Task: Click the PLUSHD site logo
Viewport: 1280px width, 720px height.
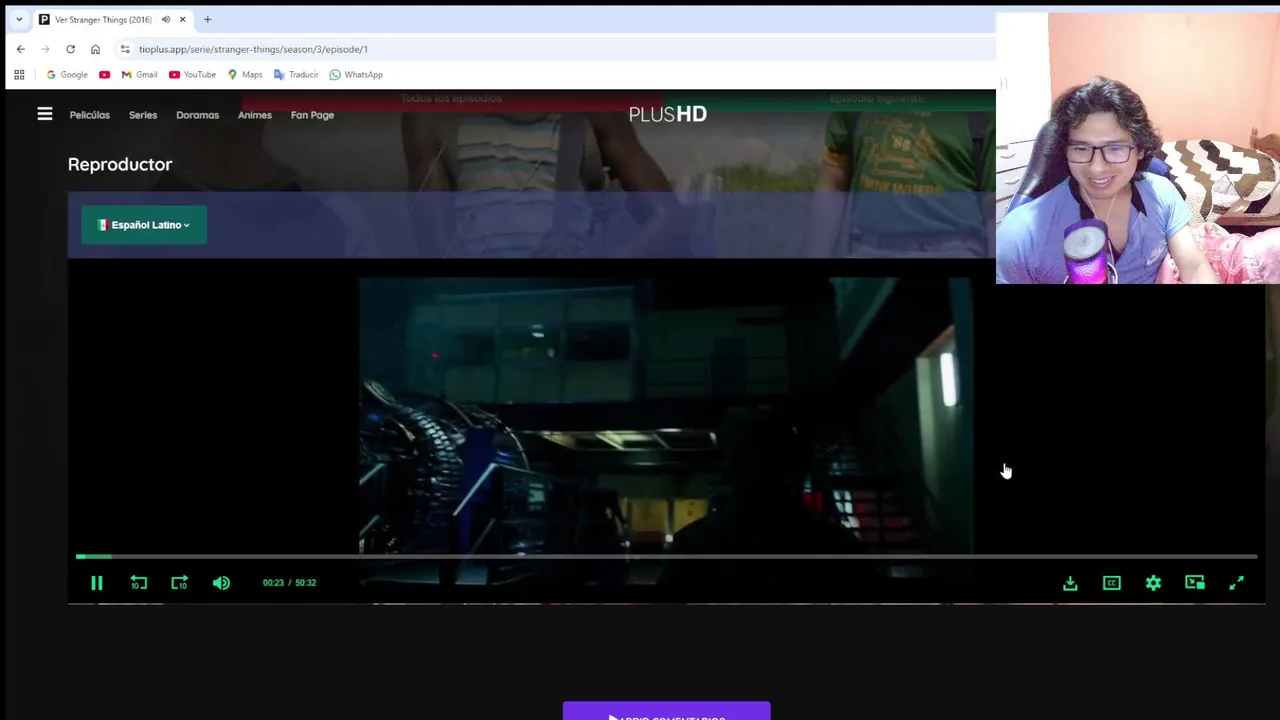Action: (667, 114)
